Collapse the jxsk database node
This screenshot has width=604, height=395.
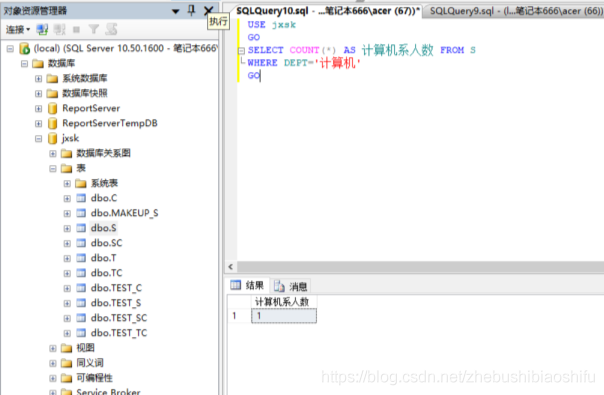click(39, 138)
